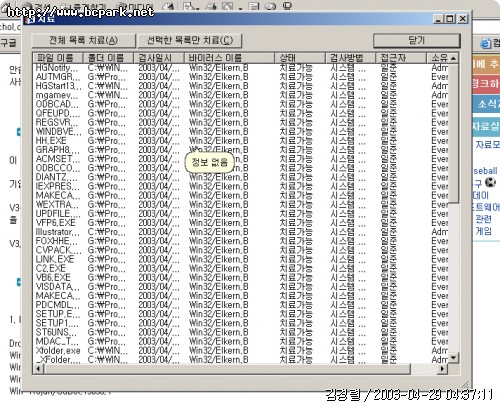Image resolution: width=500 pixels, height=407 pixels.
Task: Select the _XFolder... file row
Action: 241,360
